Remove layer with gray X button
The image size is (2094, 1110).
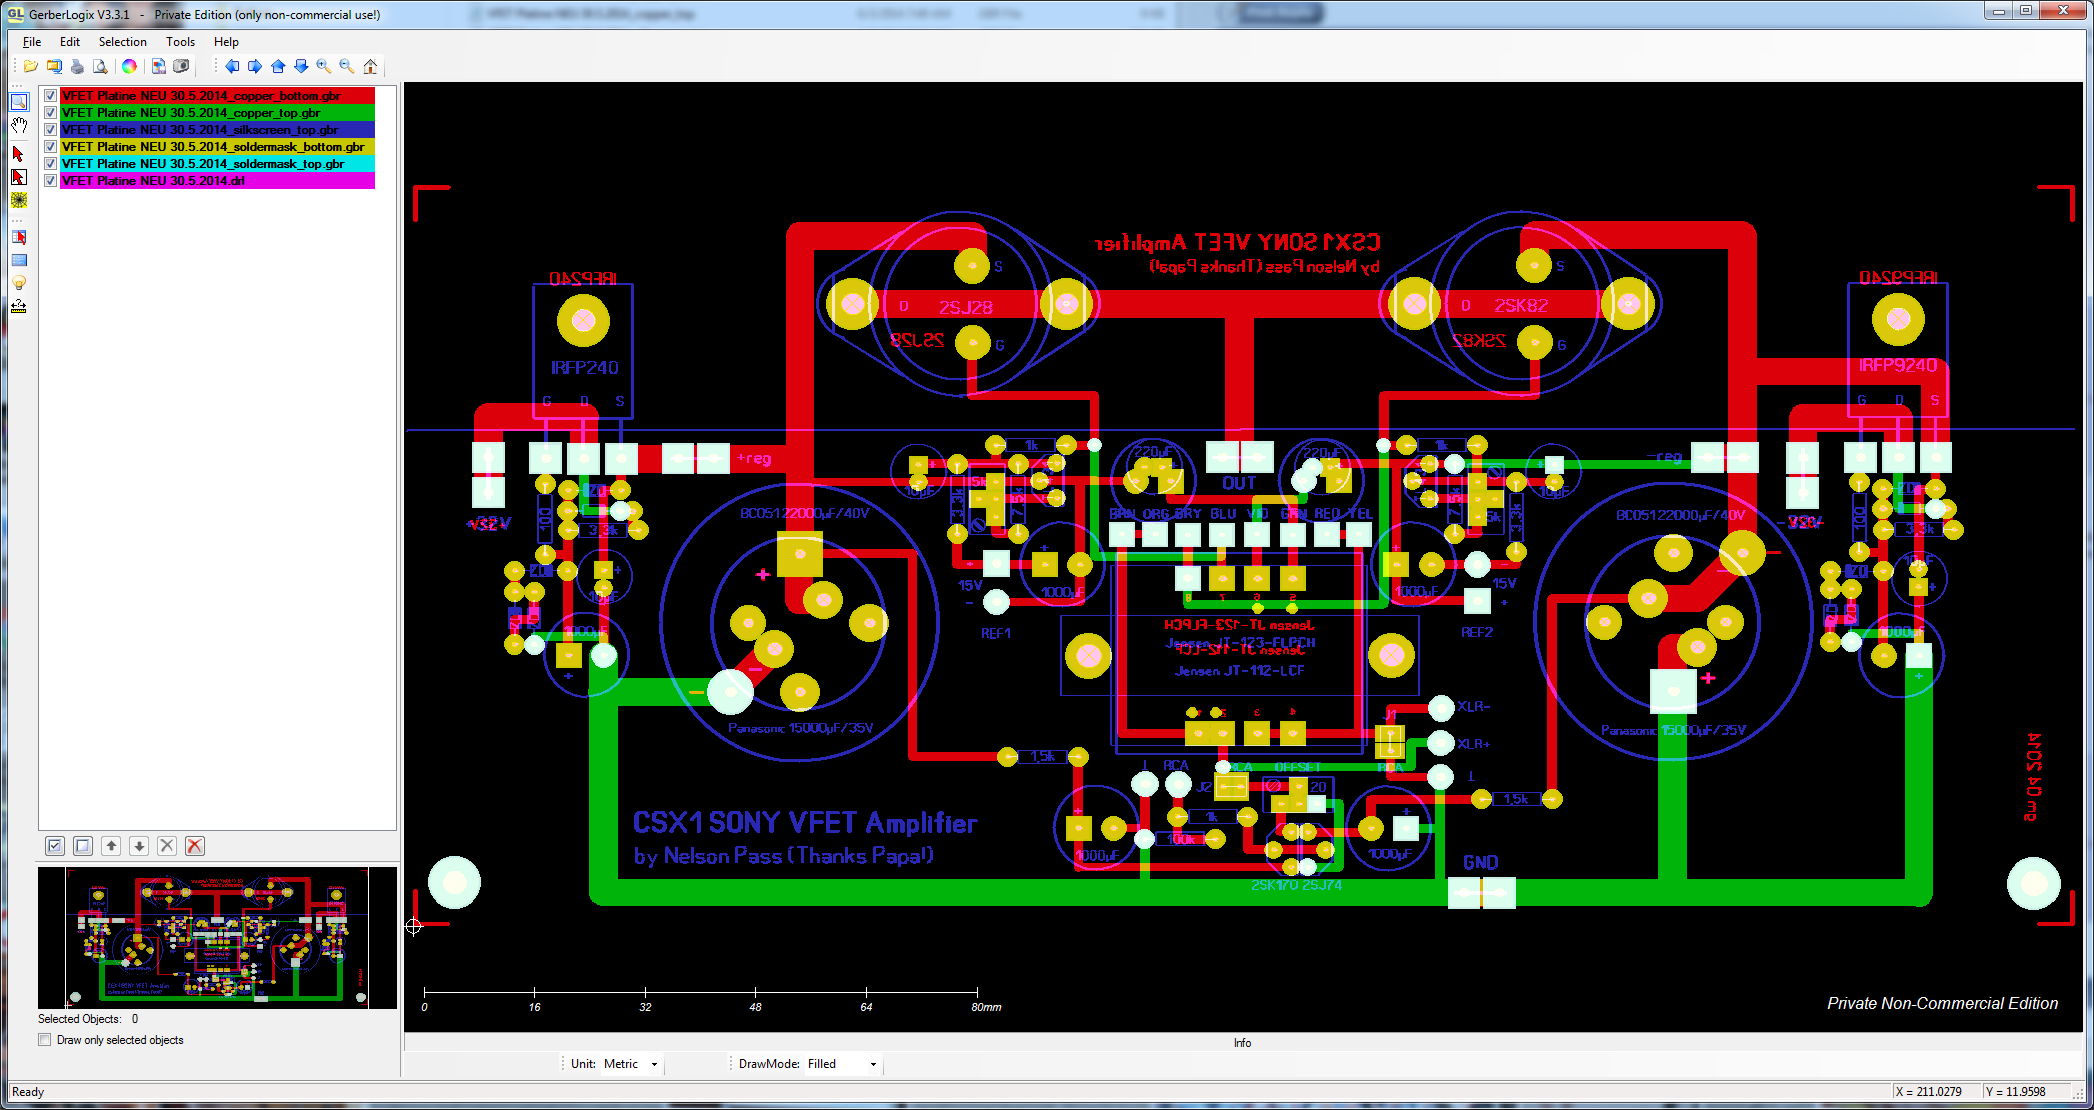pyautogui.click(x=167, y=846)
